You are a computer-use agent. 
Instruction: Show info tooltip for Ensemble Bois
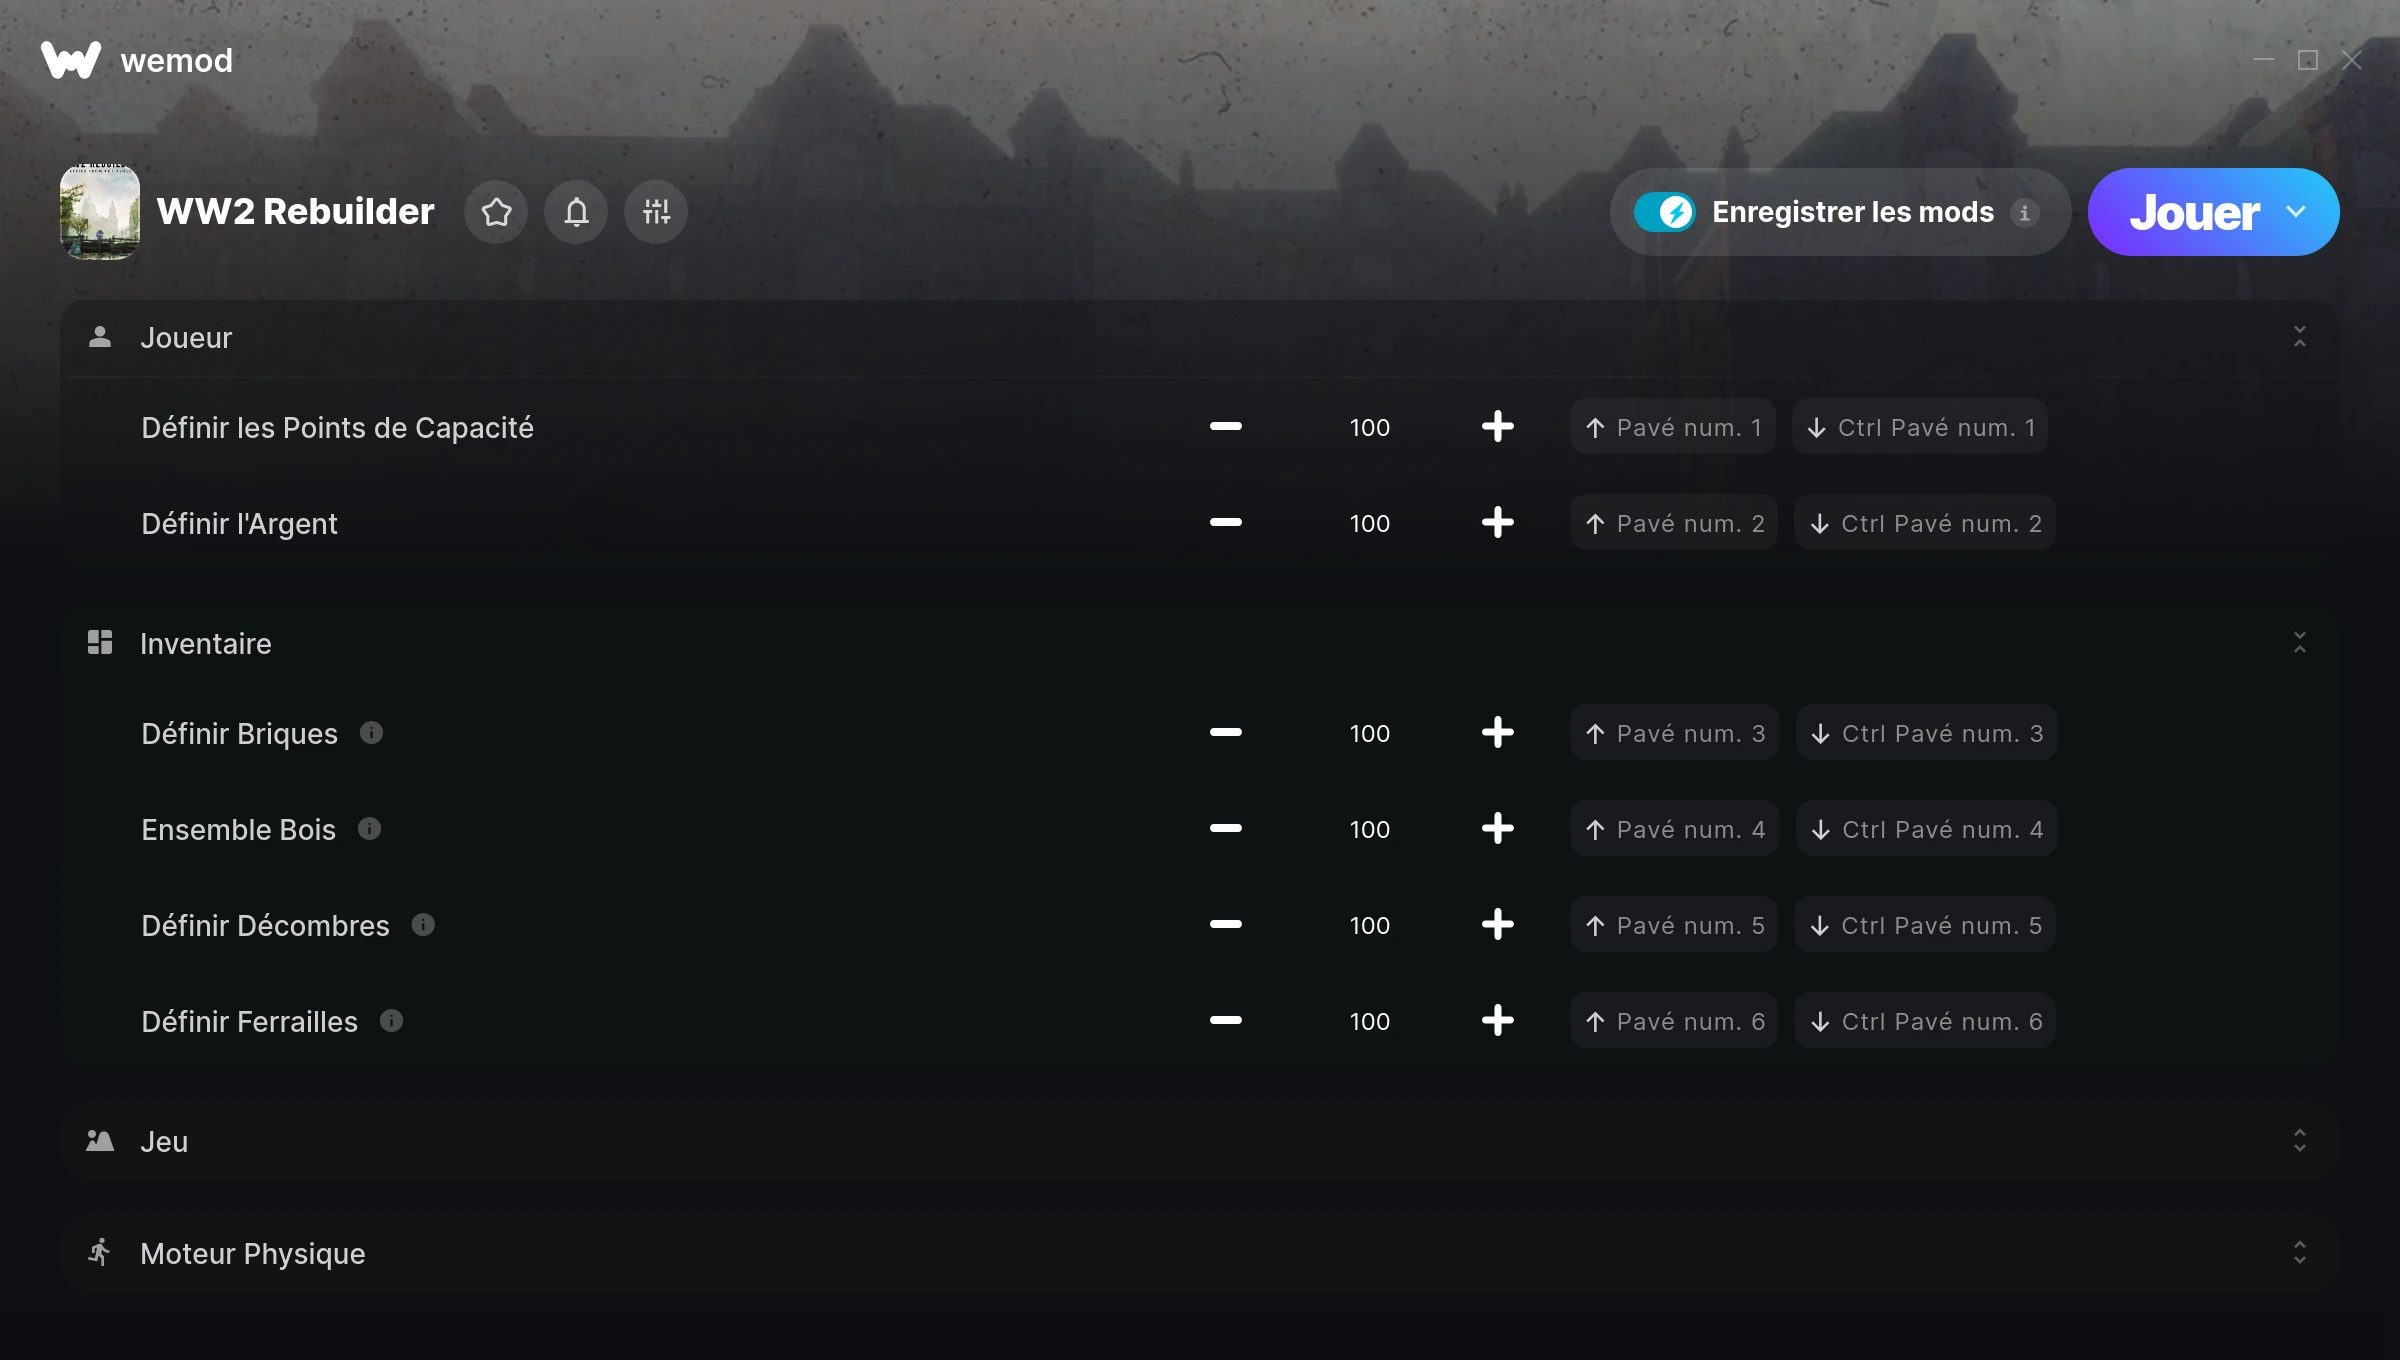[369, 829]
